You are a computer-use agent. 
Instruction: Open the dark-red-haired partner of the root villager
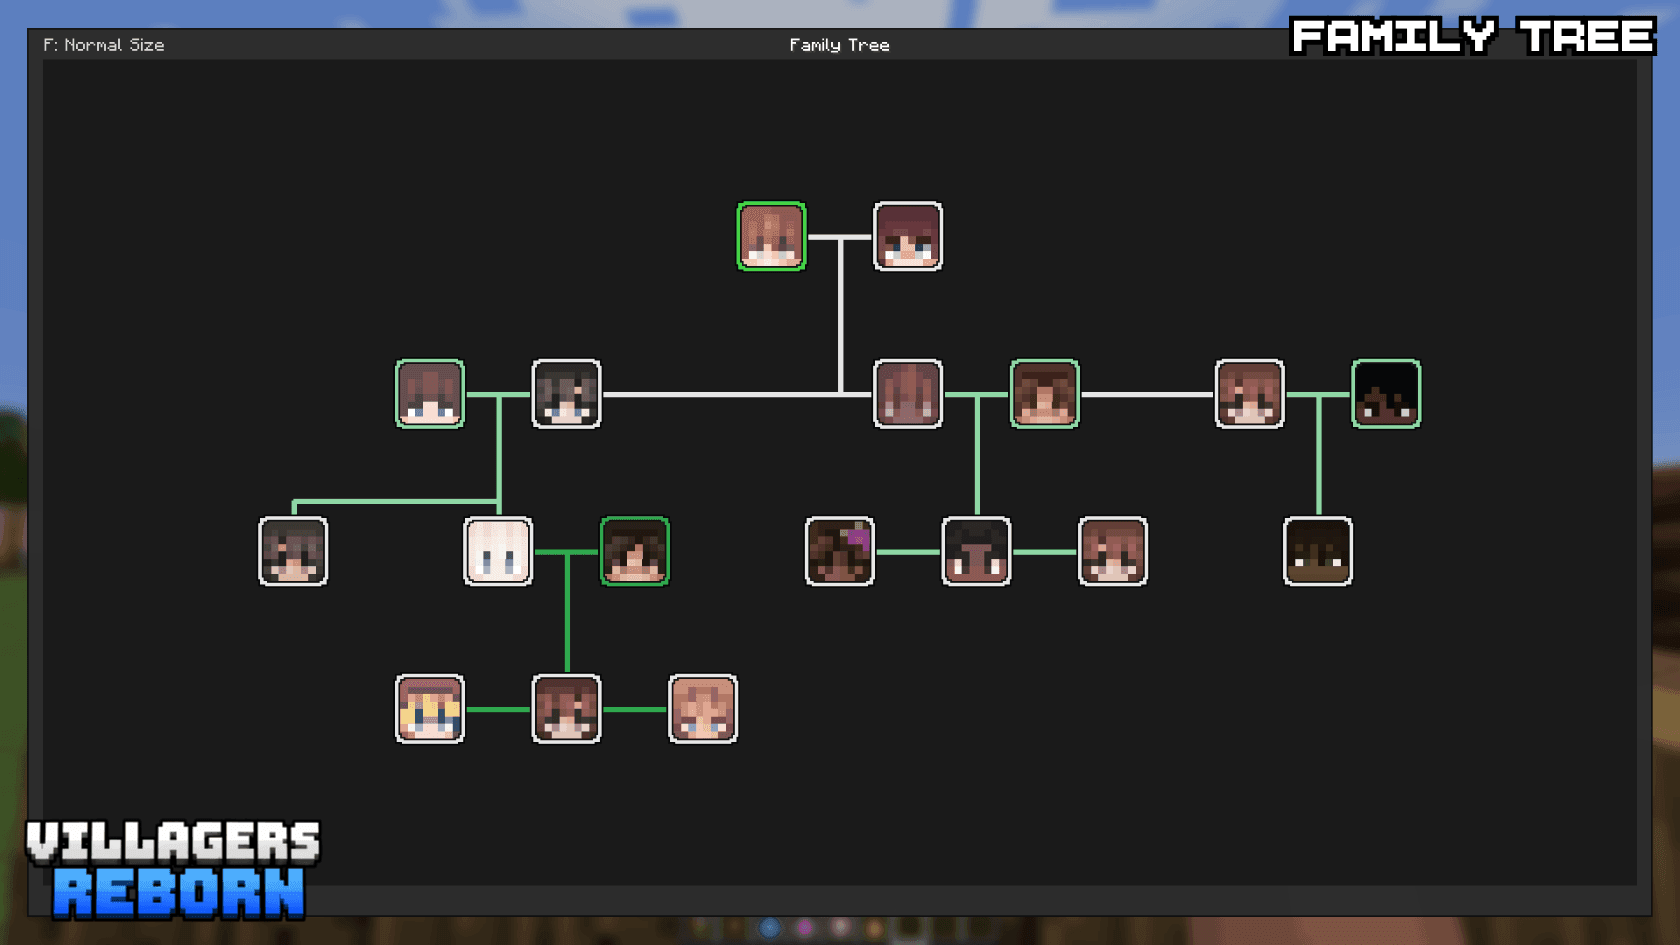point(908,236)
